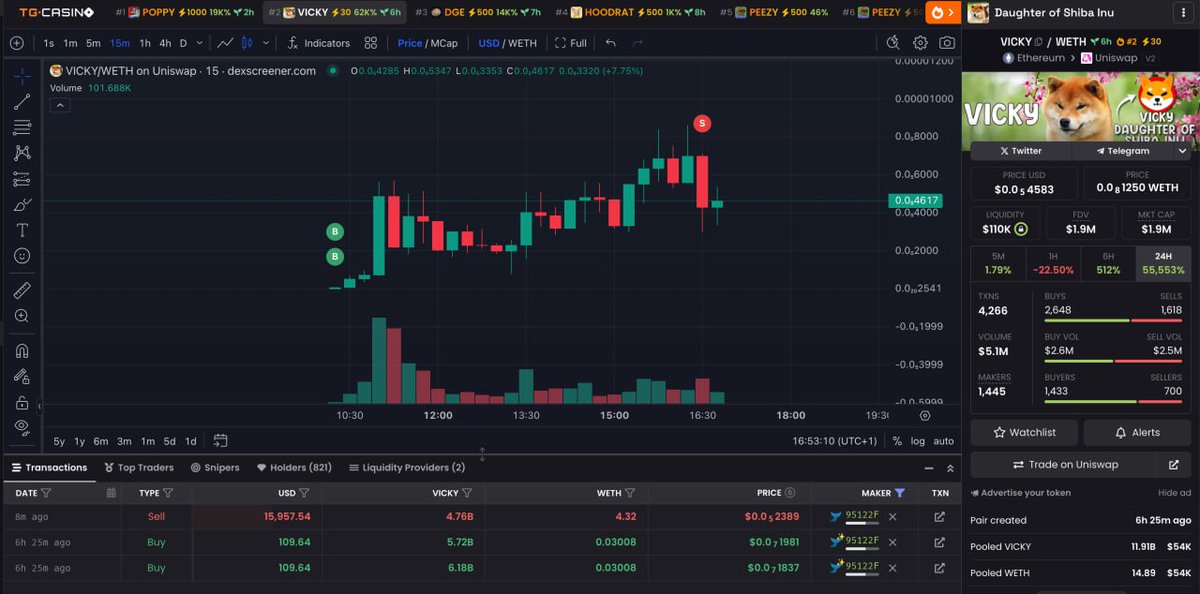This screenshot has width=1200, height=594.
Task: Toggle magnet mode for drawings
Action: [22, 351]
